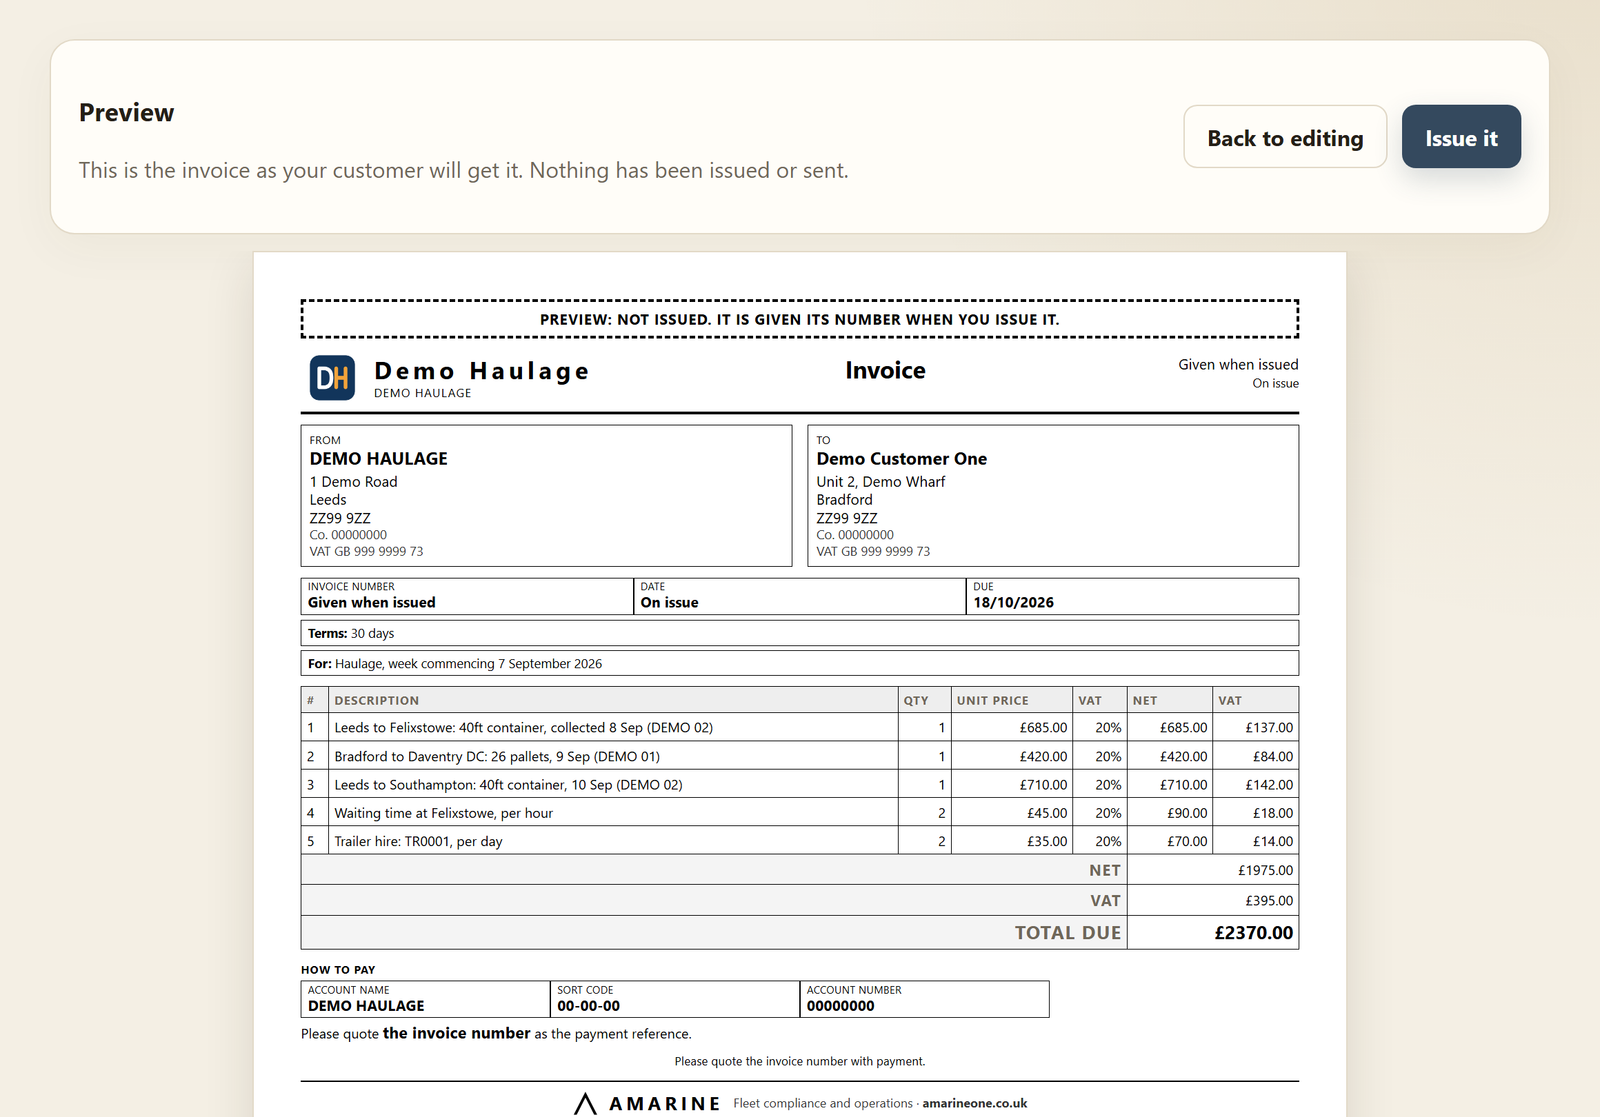Click the TOTAL DUE label
This screenshot has width=1600, height=1117.
click(x=1067, y=933)
